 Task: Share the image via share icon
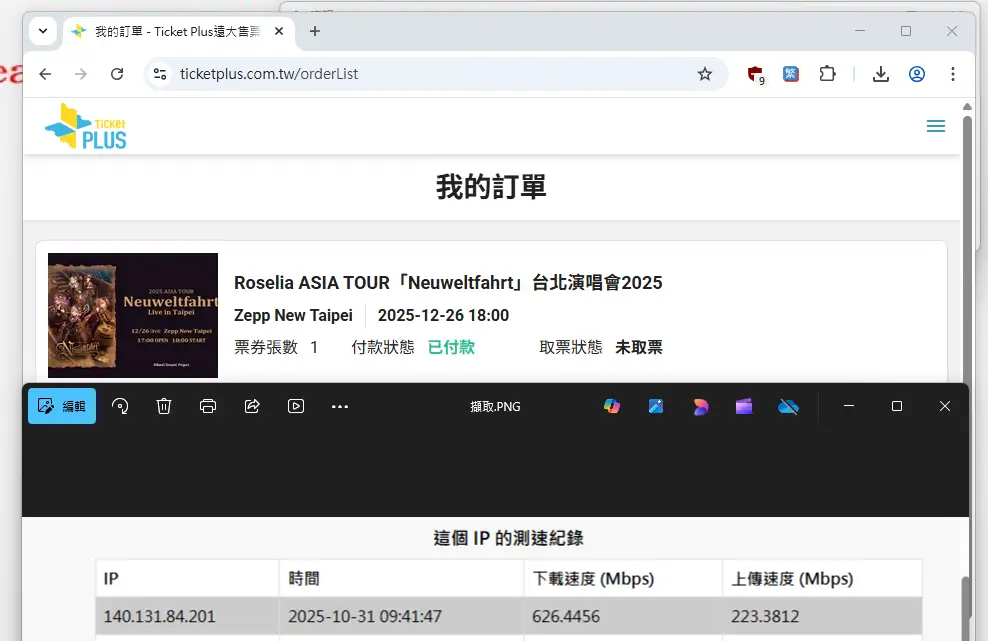pos(252,406)
